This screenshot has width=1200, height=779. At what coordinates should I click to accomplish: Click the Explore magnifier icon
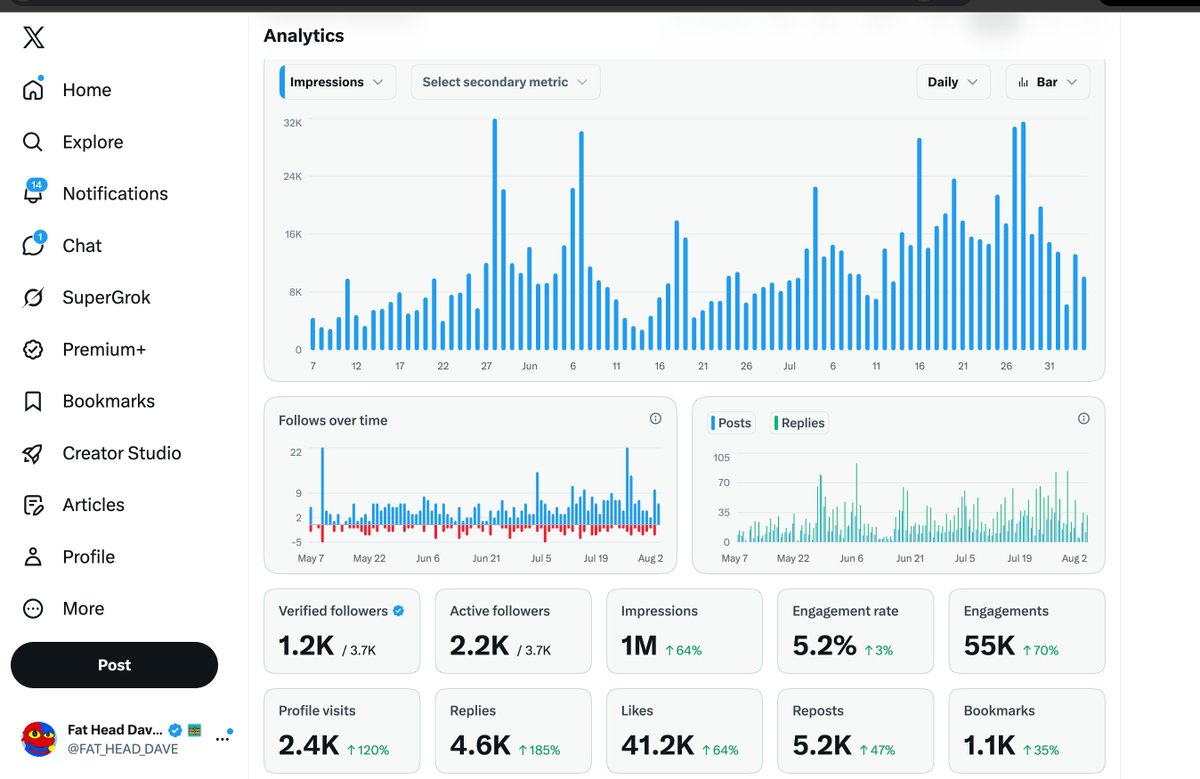33,142
